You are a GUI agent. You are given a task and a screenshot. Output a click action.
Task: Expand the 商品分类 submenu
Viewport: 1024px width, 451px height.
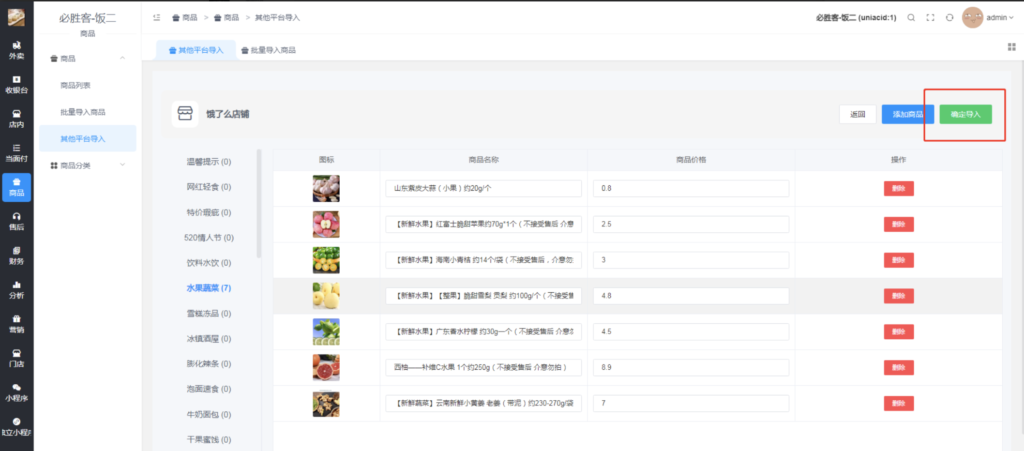122,165
